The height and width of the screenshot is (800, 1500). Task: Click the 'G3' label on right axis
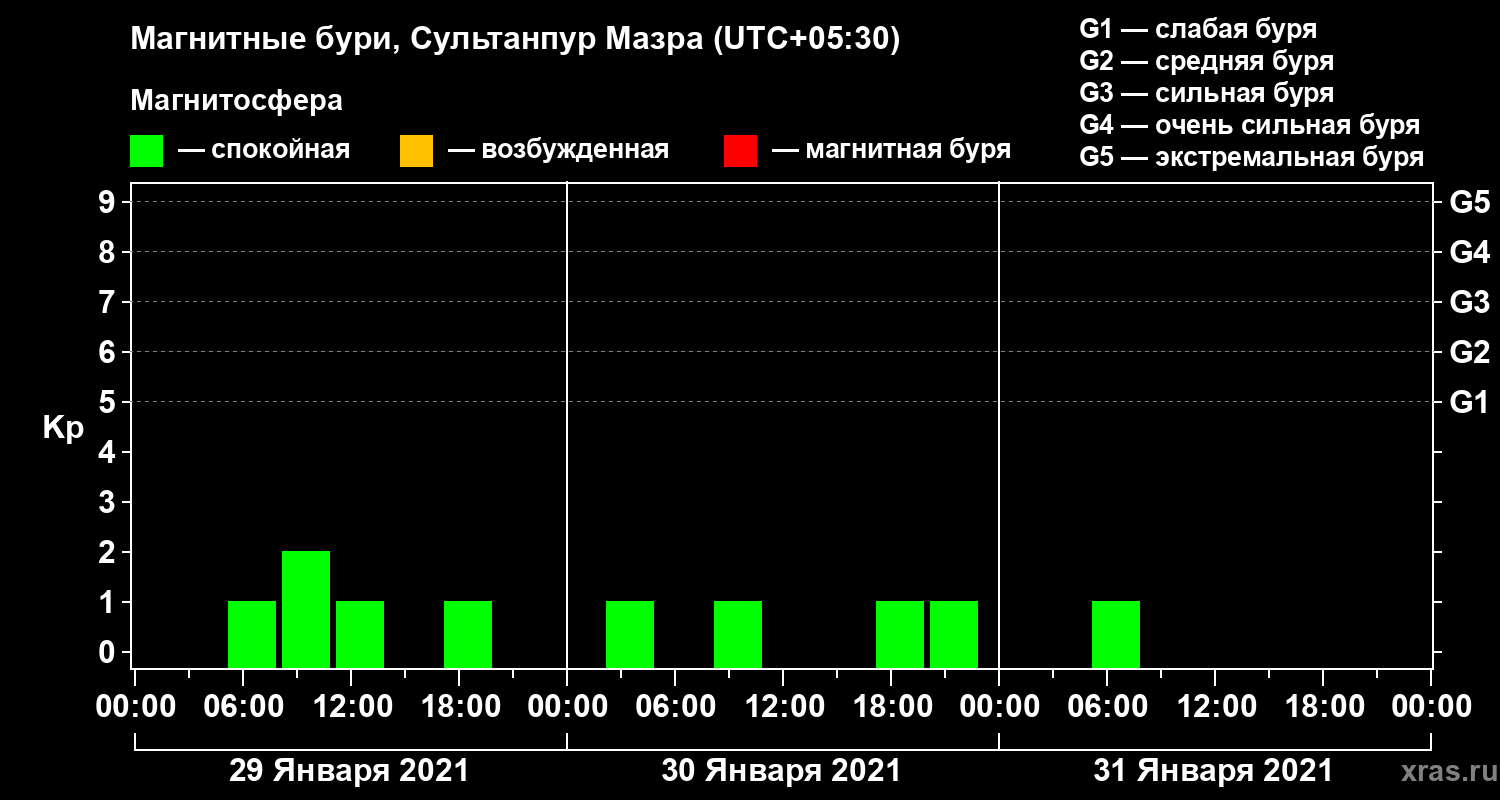tap(1469, 302)
